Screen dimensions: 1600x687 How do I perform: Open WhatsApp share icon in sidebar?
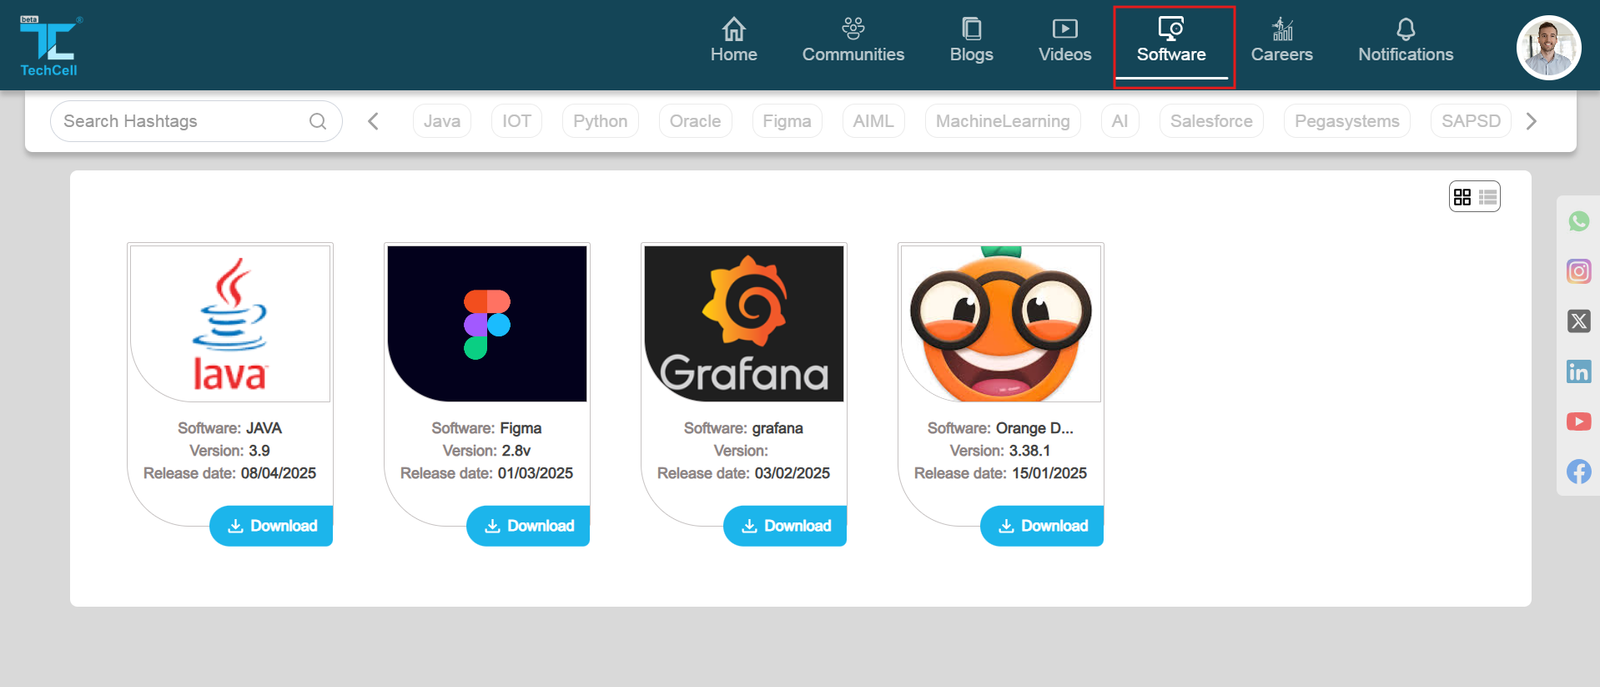coord(1578,221)
